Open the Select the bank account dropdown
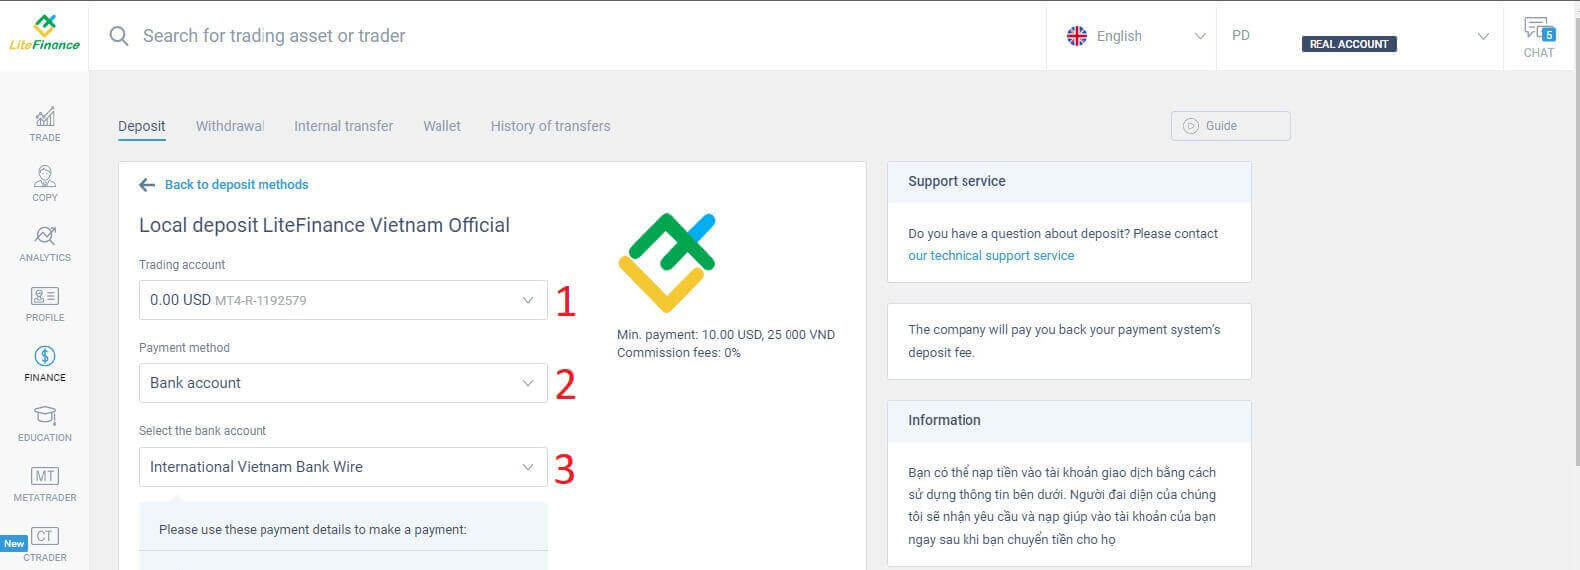The height and width of the screenshot is (570, 1580). tap(342, 467)
